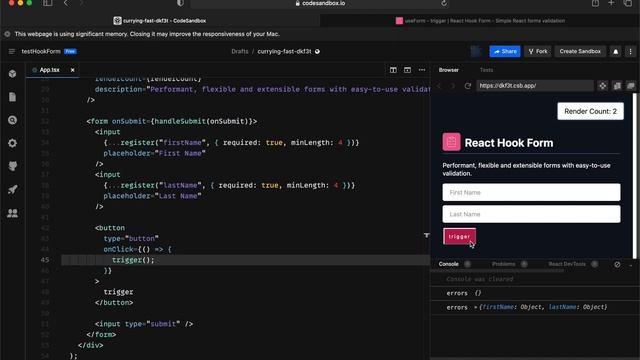Open the CodeSandbox hamburger menu
This screenshot has width=640, height=360.
[x=11, y=51]
